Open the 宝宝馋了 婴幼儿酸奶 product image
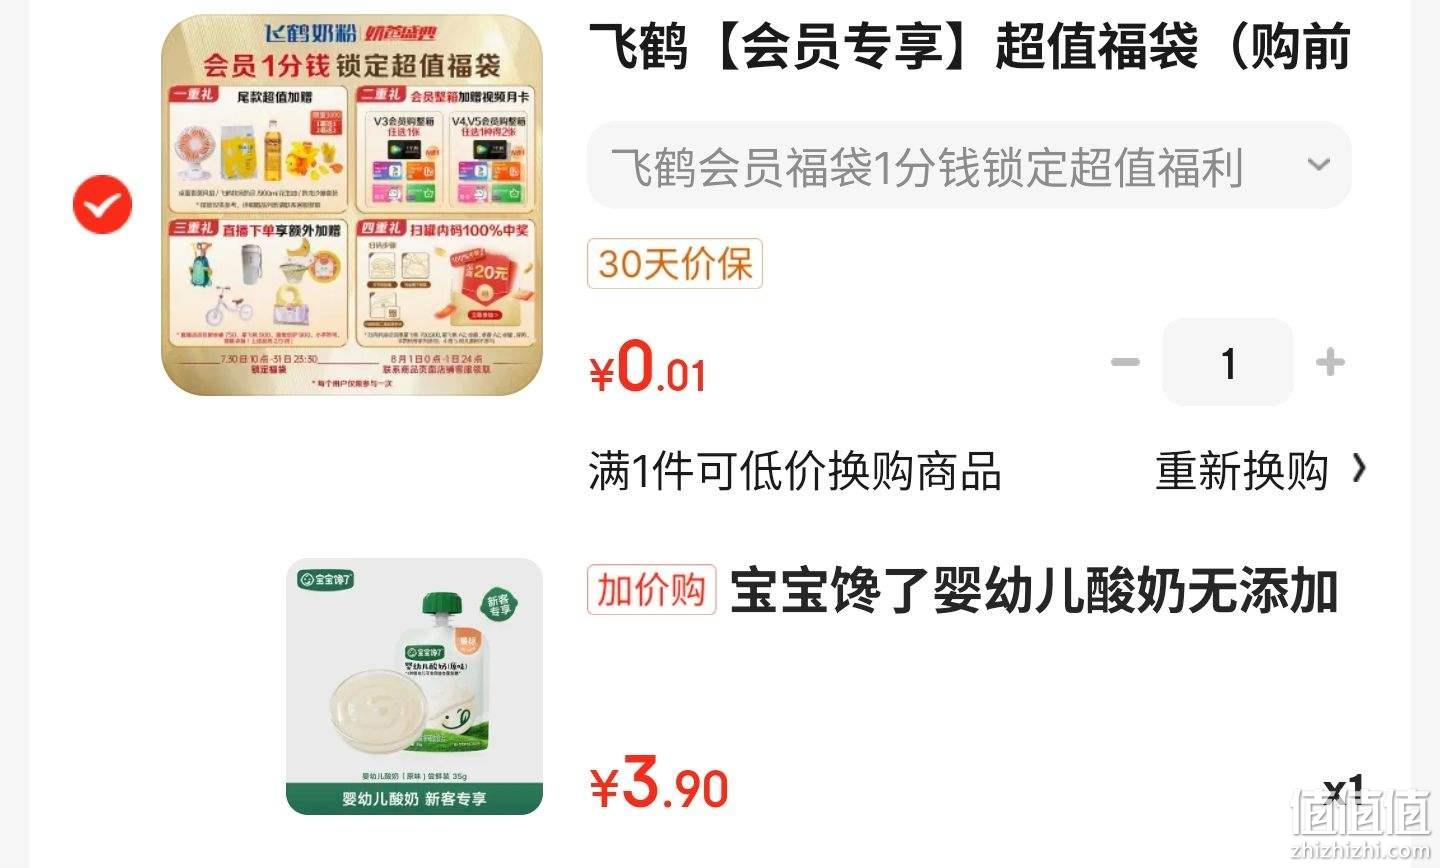1440x868 pixels. click(414, 686)
